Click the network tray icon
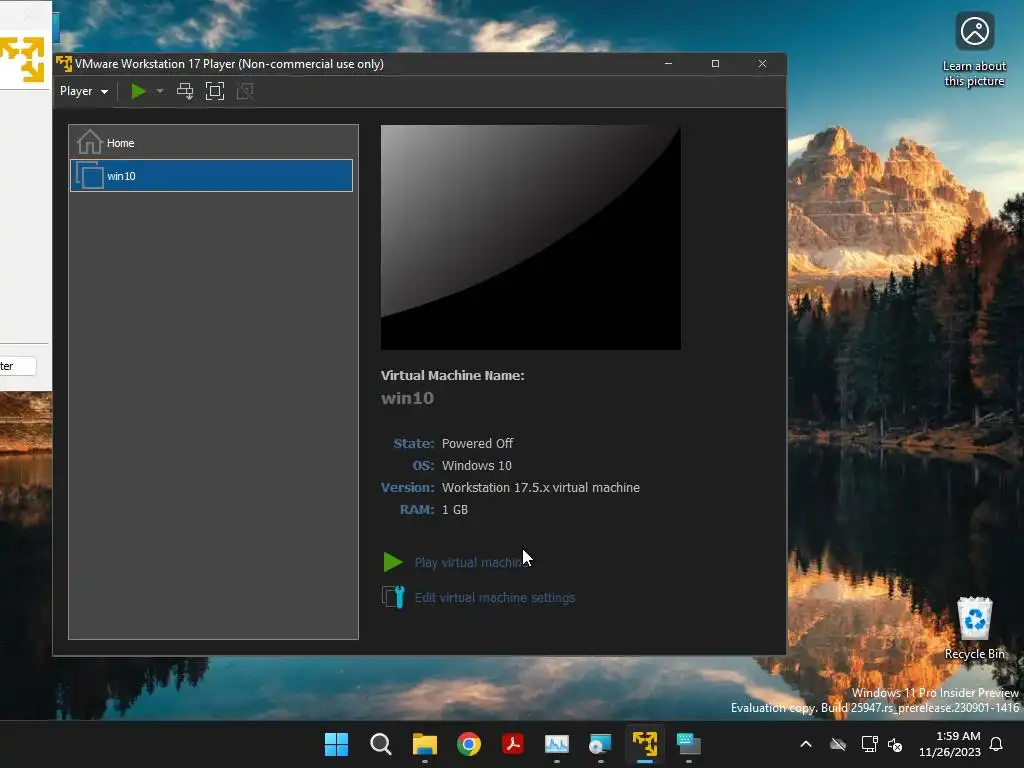Screen dimensions: 1024x768 pyautogui.click(x=869, y=744)
